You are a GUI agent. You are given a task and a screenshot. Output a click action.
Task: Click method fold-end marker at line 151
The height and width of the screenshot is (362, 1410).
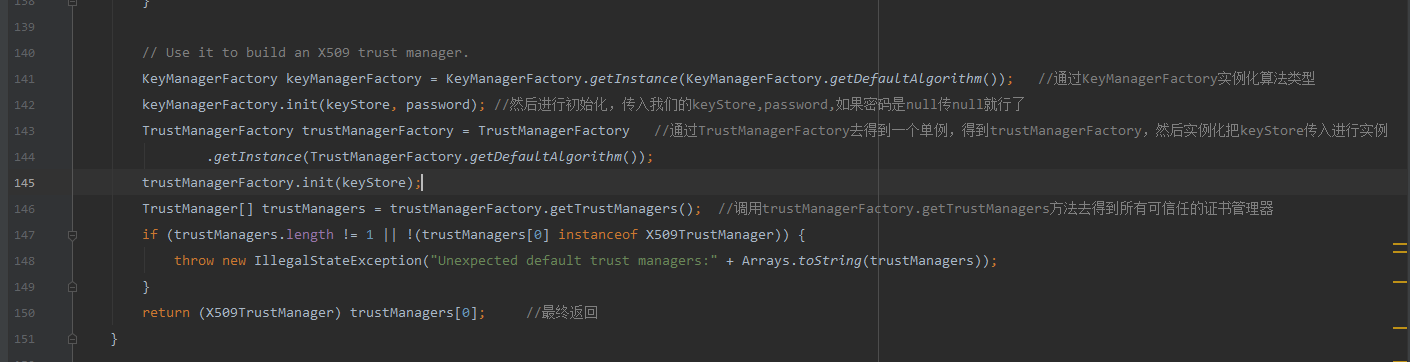coord(73,339)
